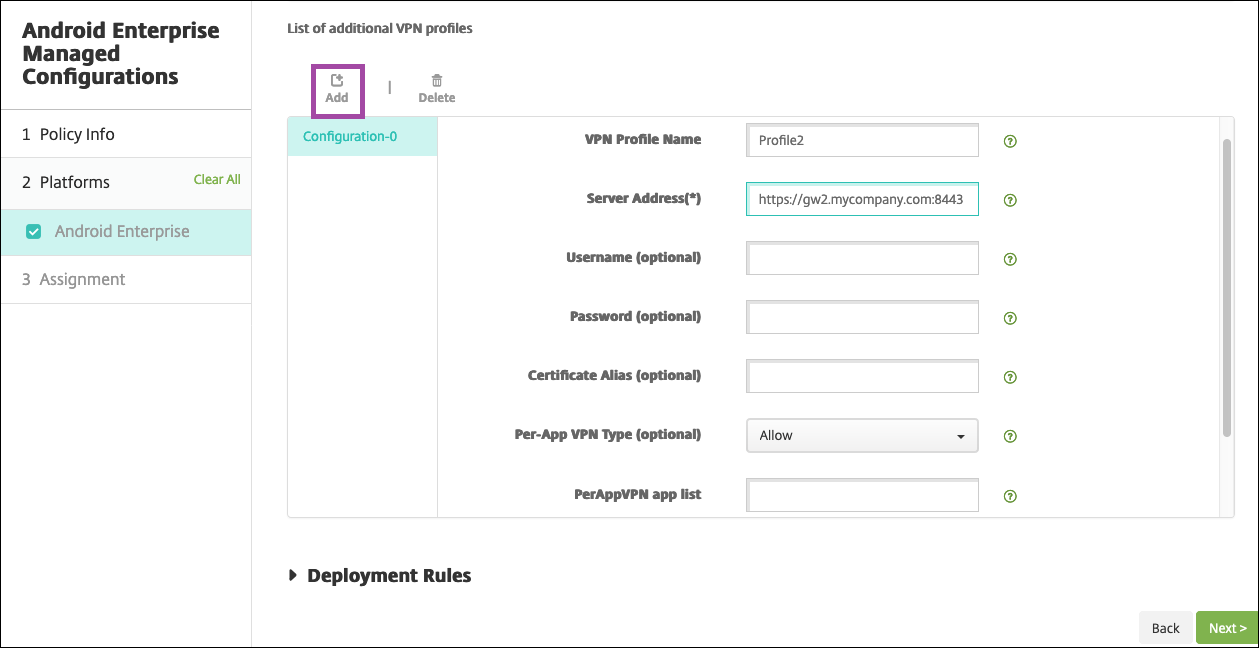
Task: Open help for VPN Profile Name
Action: (x=1010, y=141)
